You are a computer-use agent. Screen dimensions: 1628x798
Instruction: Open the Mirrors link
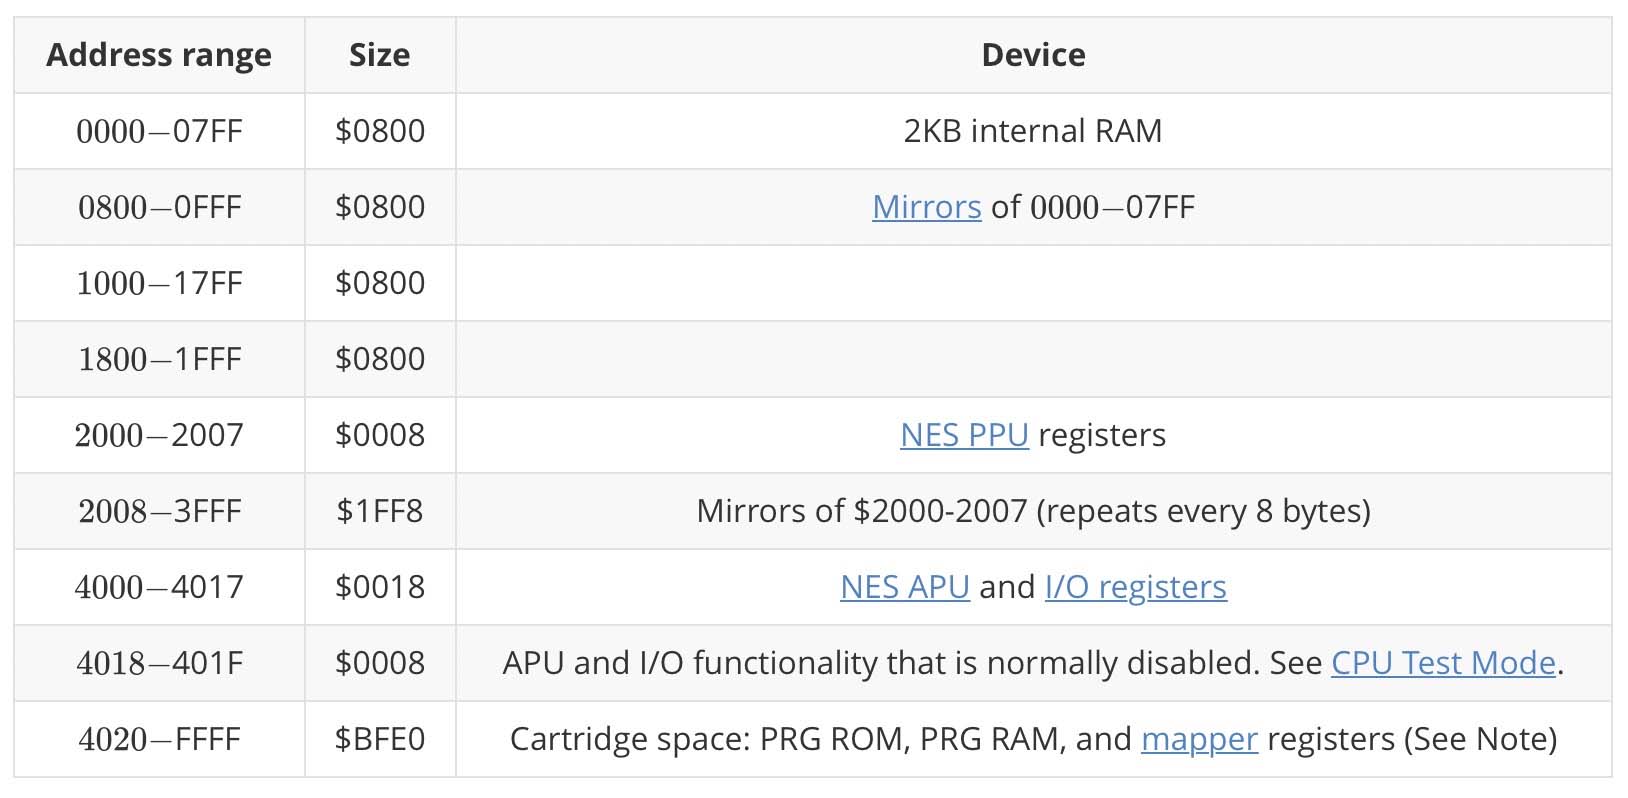(x=926, y=207)
